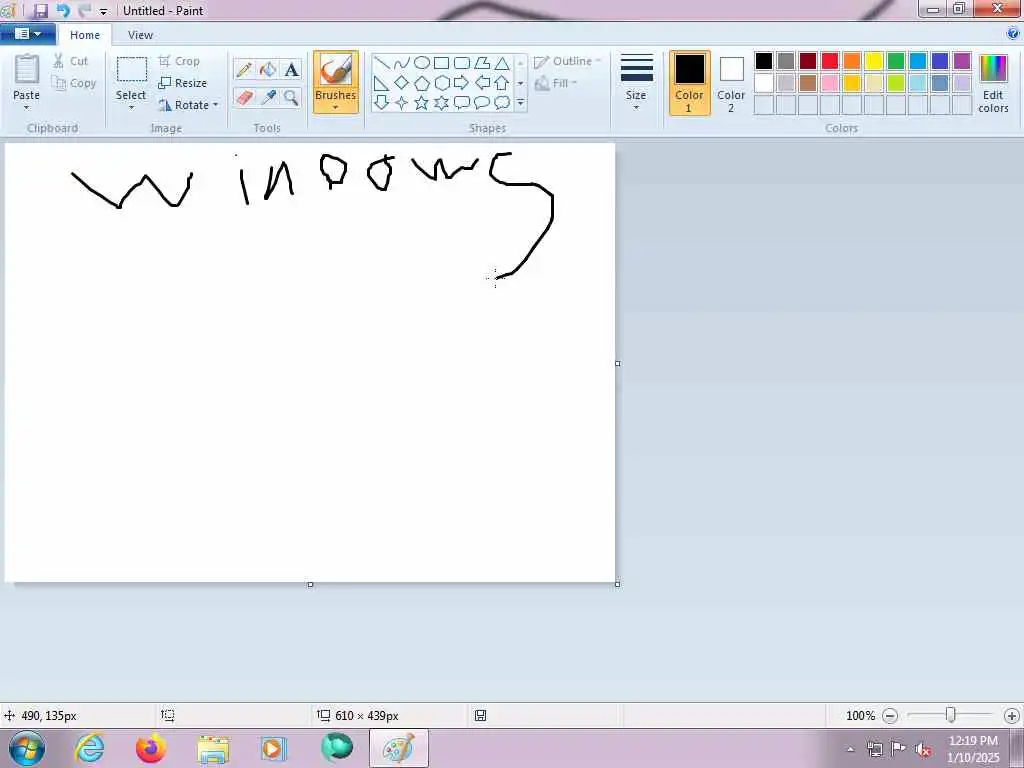
Task: Select the Color 1 box
Action: [x=689, y=83]
